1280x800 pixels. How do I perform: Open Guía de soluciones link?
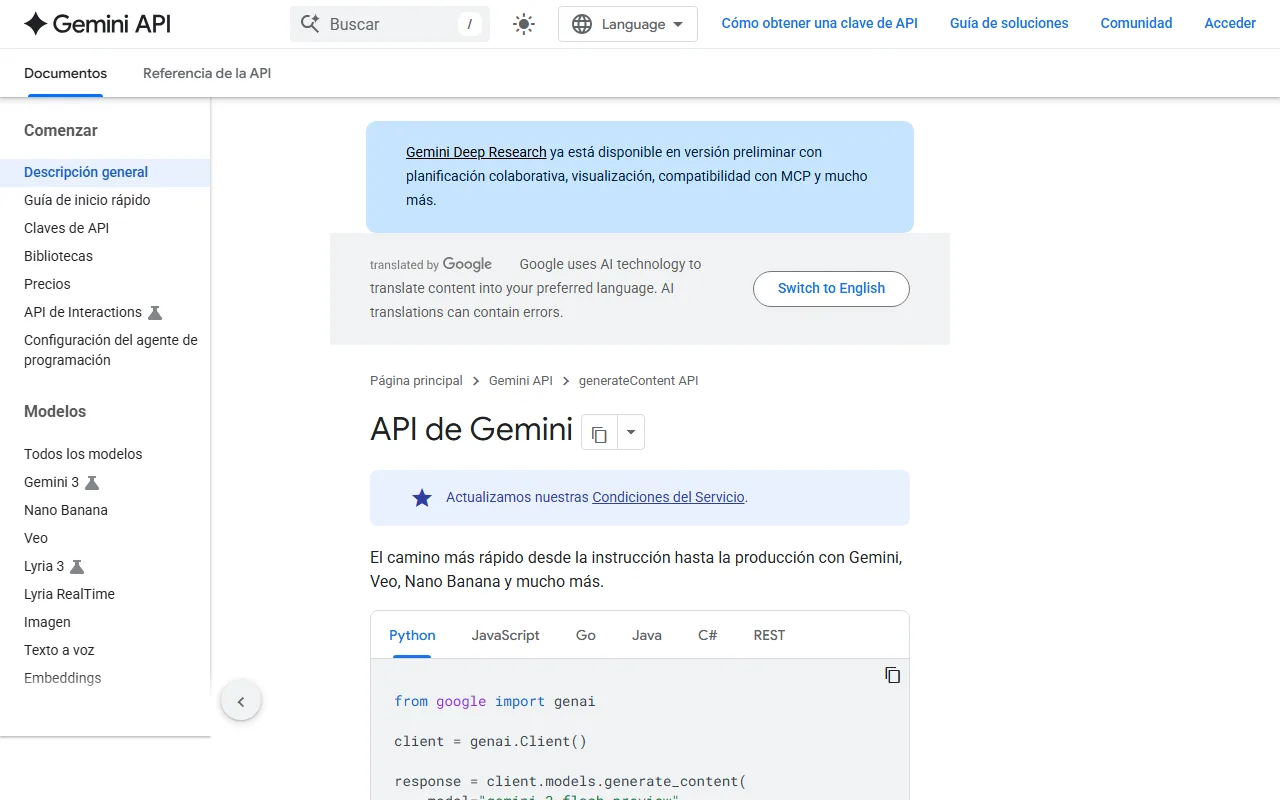(x=1009, y=23)
